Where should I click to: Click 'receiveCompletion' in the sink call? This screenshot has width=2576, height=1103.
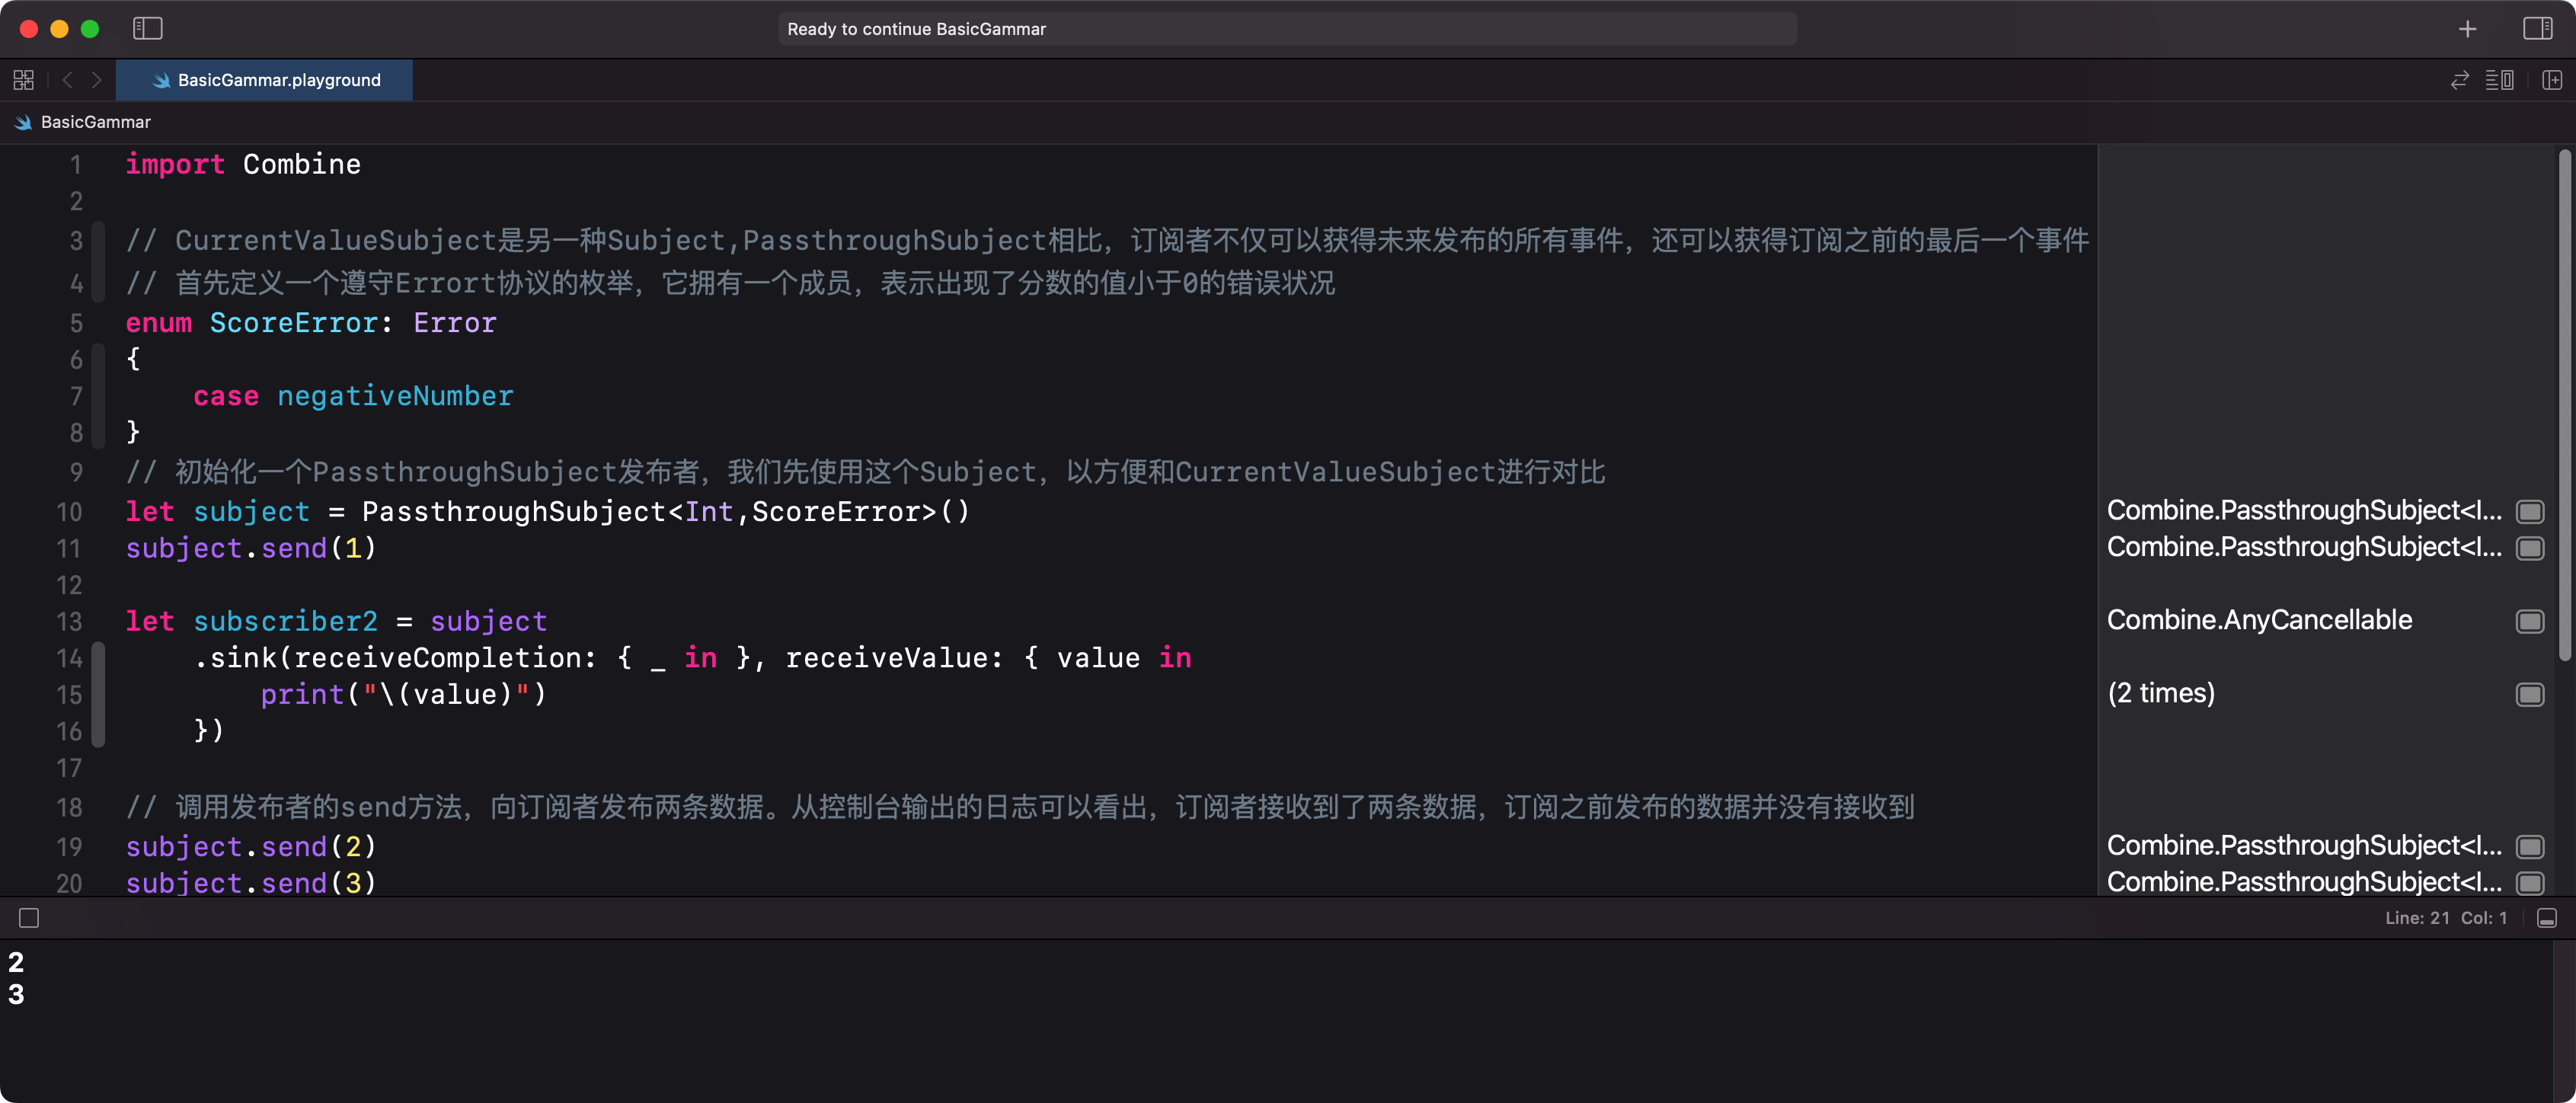438,658
